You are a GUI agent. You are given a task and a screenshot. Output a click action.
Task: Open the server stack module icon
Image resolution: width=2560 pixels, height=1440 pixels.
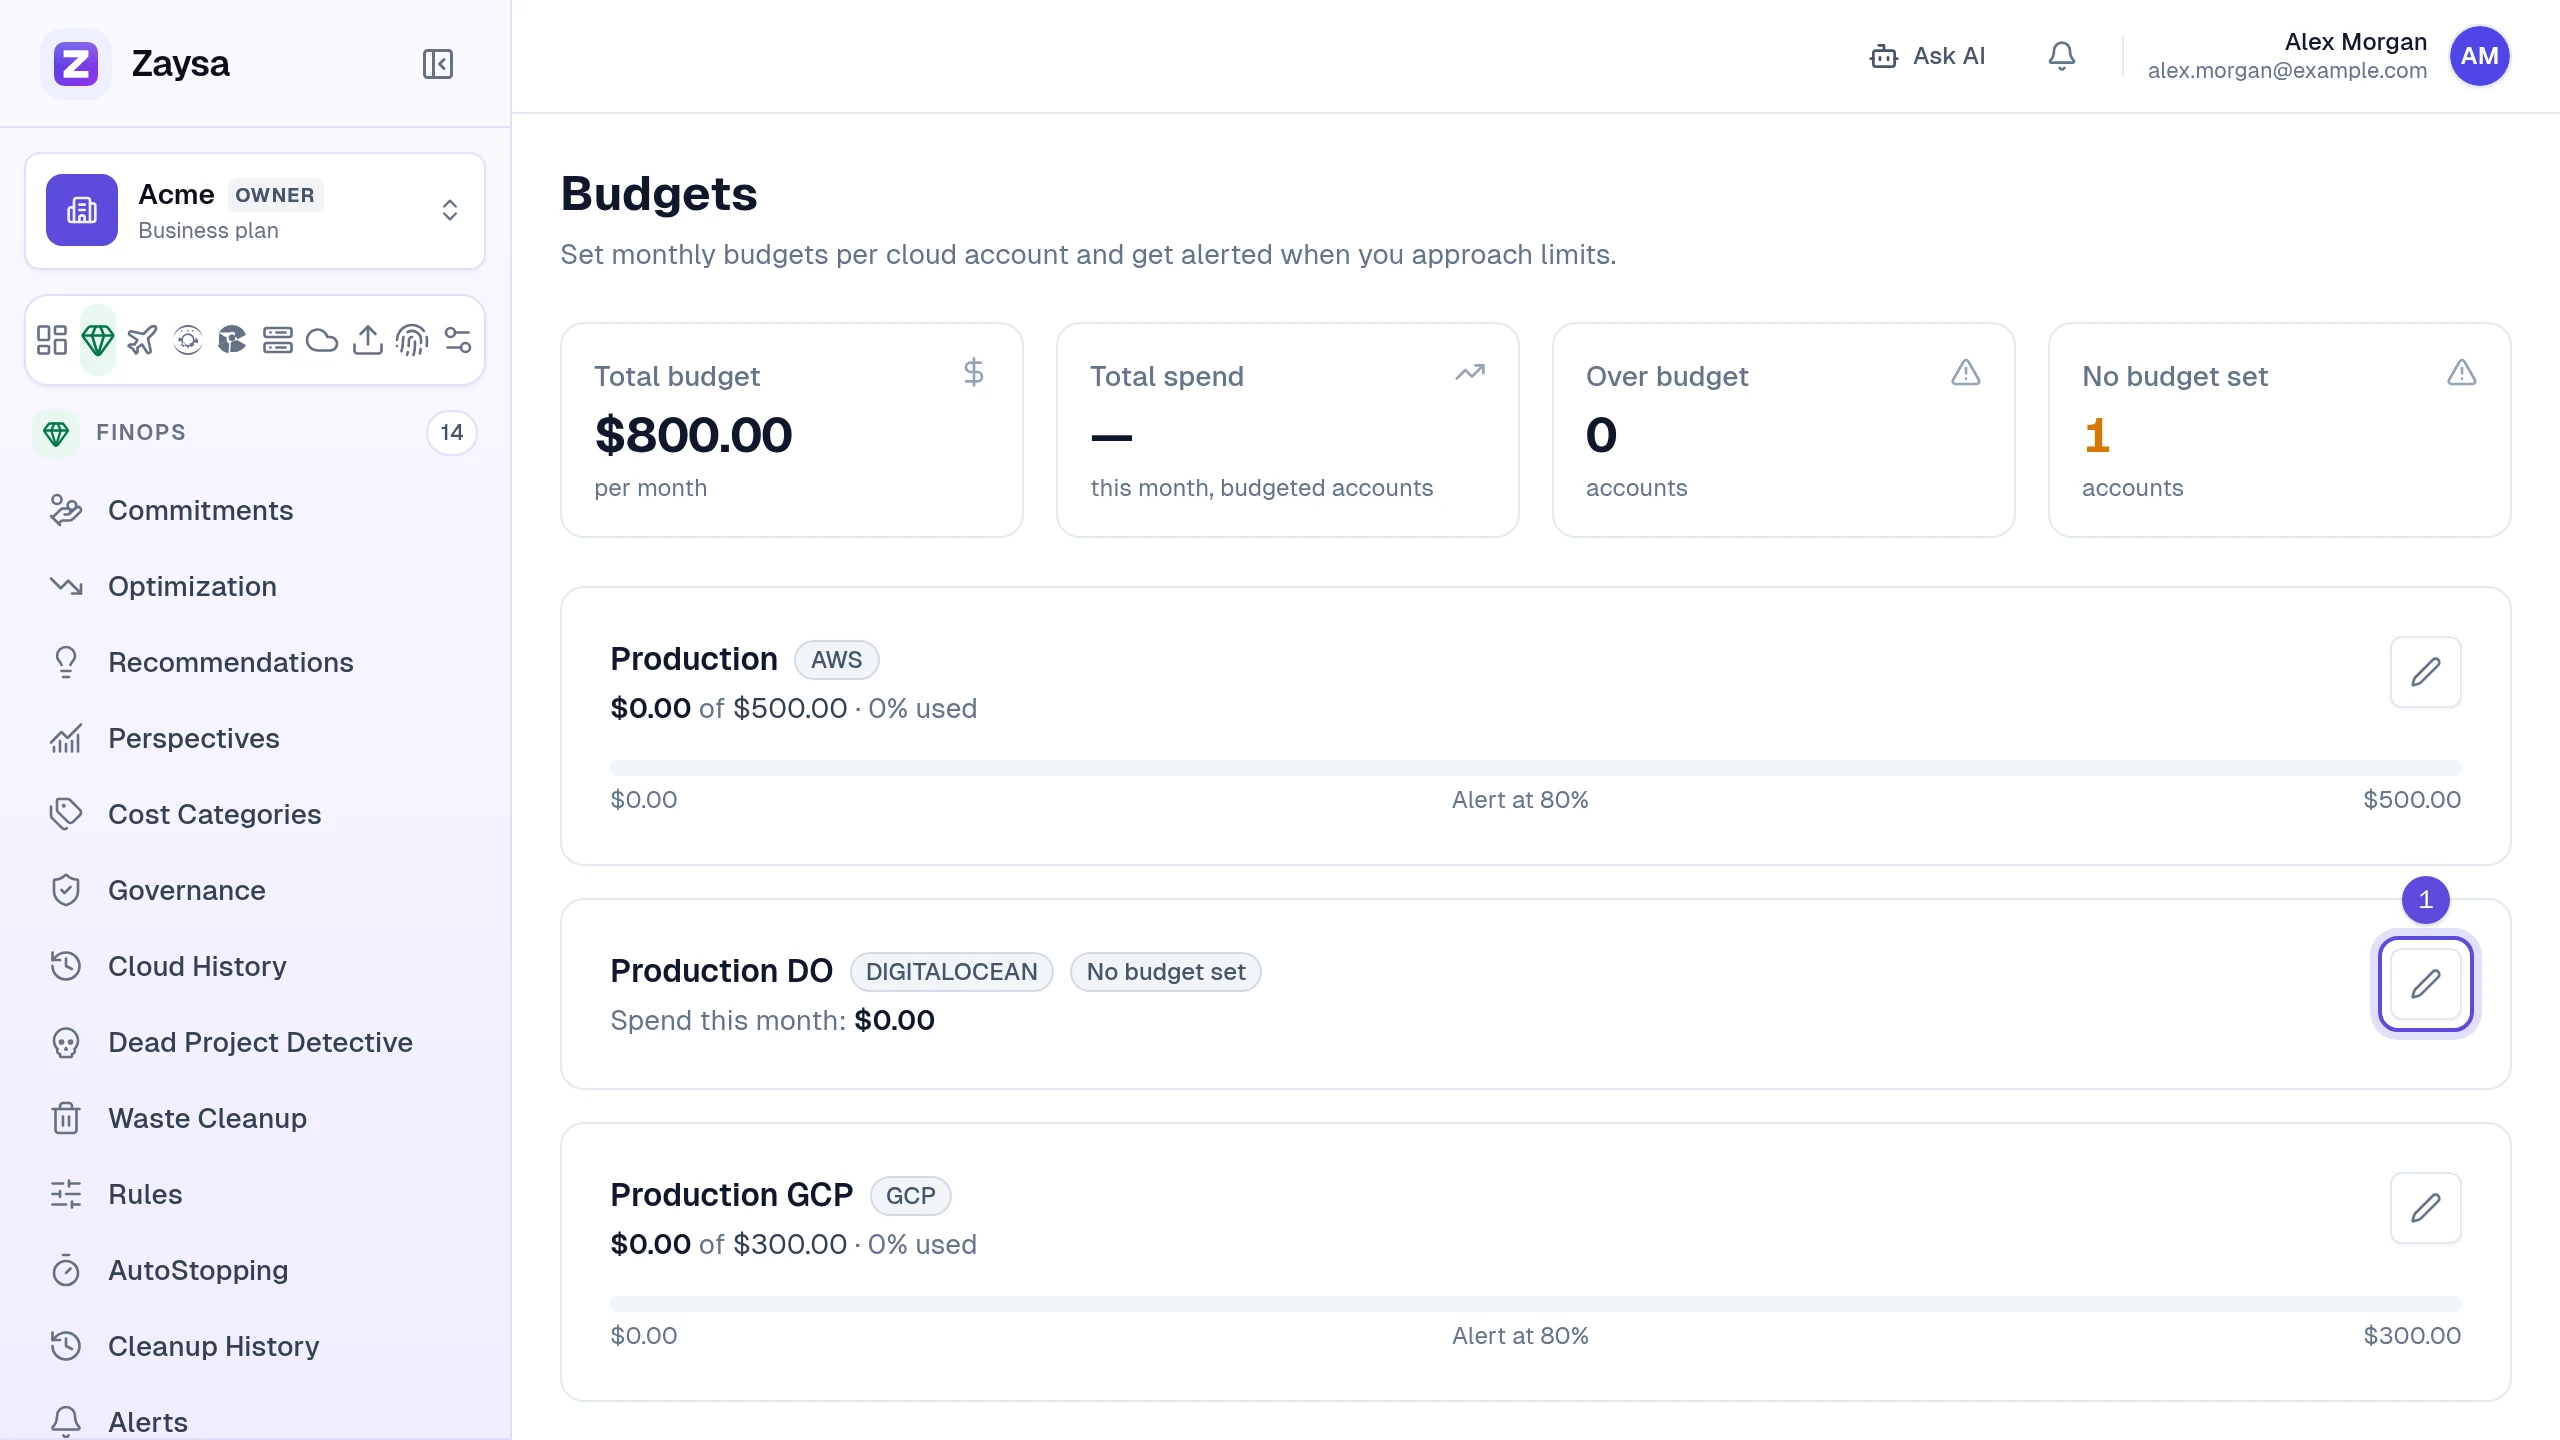[x=277, y=340]
